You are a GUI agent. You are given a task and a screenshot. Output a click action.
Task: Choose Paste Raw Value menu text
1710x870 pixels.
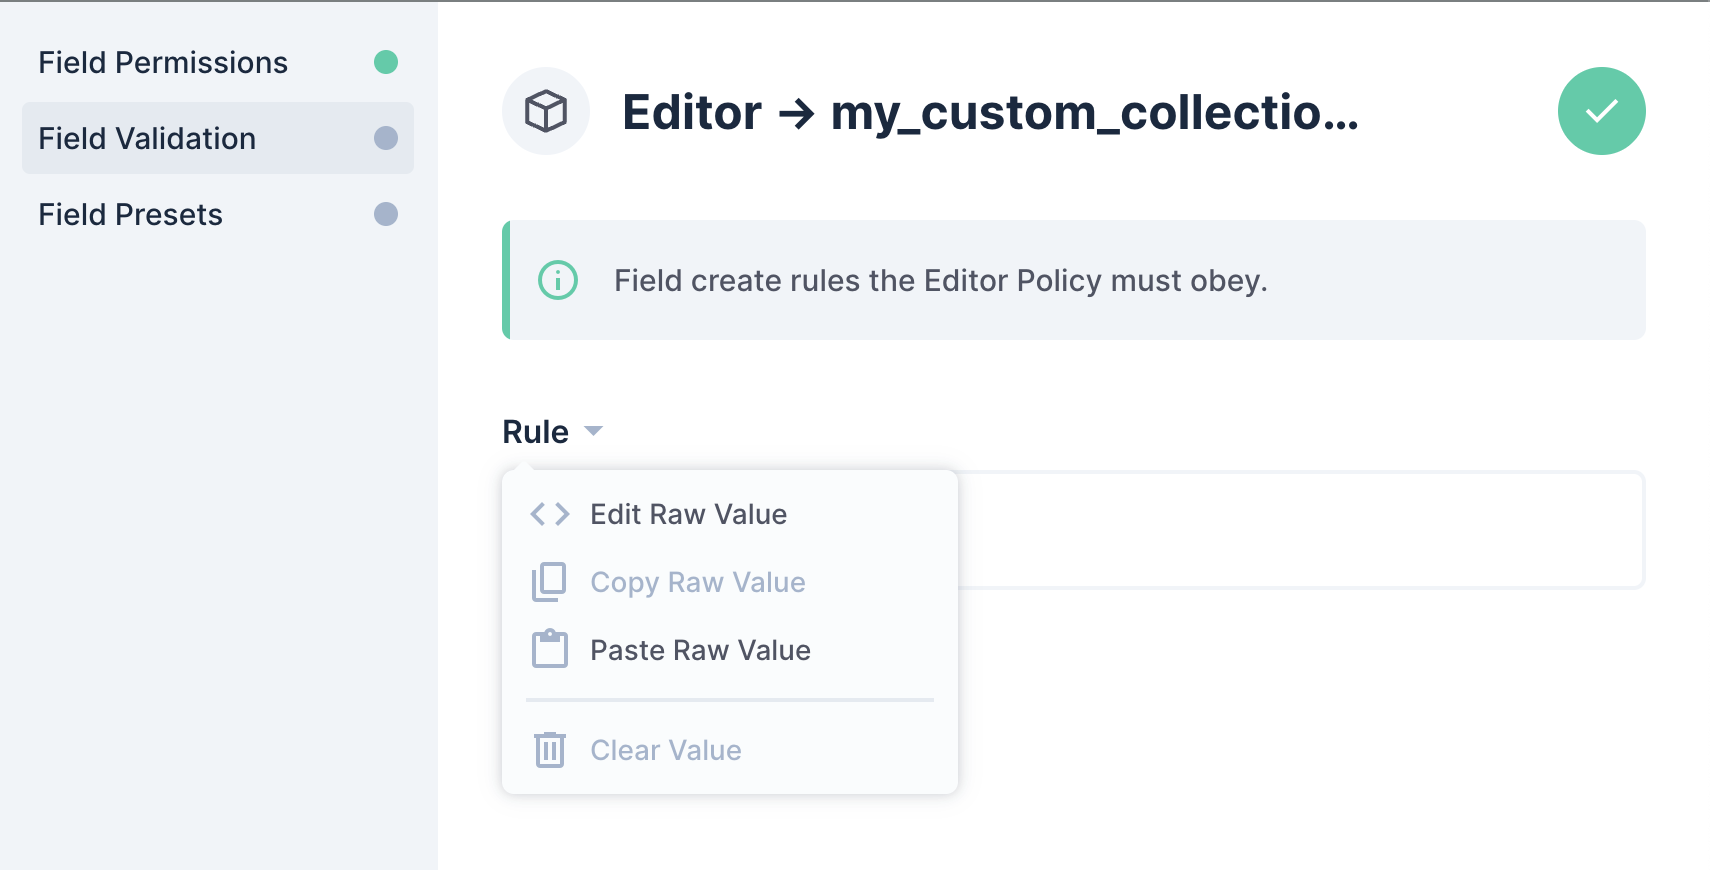tap(700, 650)
